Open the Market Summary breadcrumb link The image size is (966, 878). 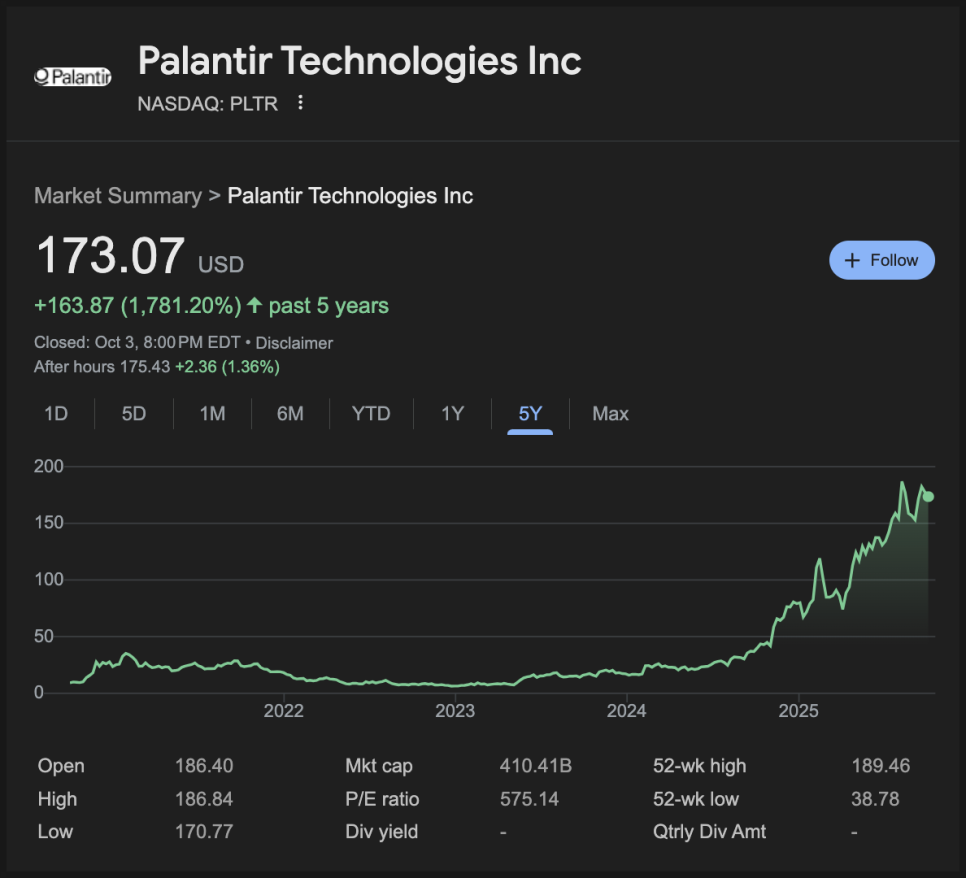118,196
